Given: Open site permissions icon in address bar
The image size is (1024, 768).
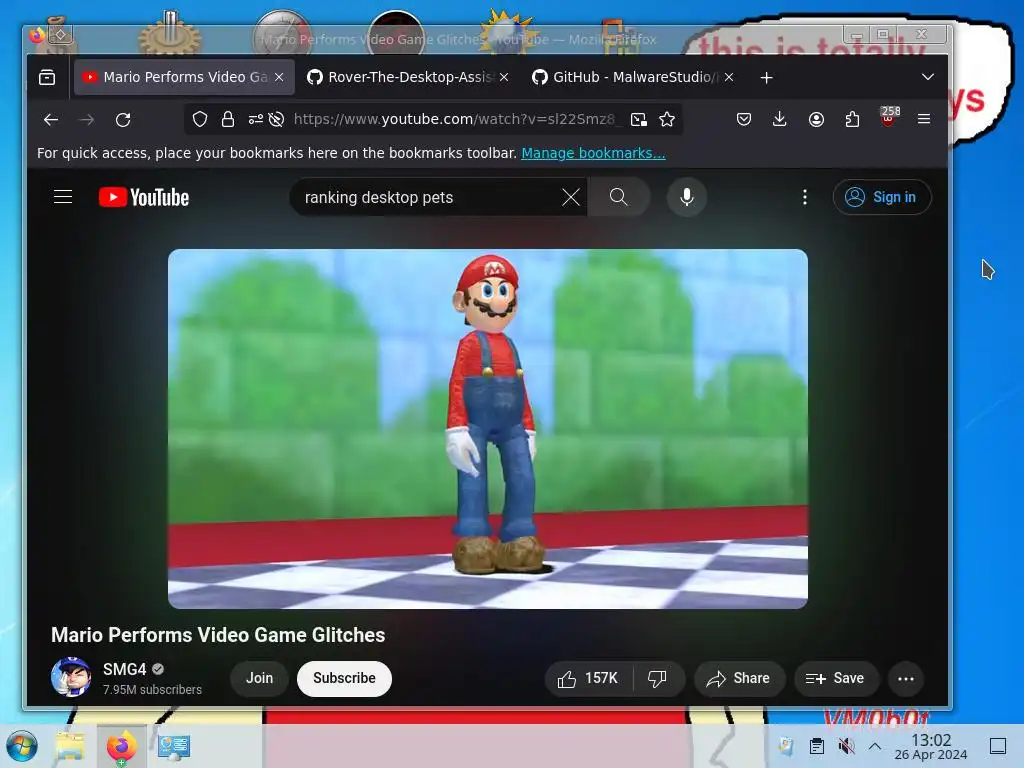Looking at the screenshot, I should (255, 120).
